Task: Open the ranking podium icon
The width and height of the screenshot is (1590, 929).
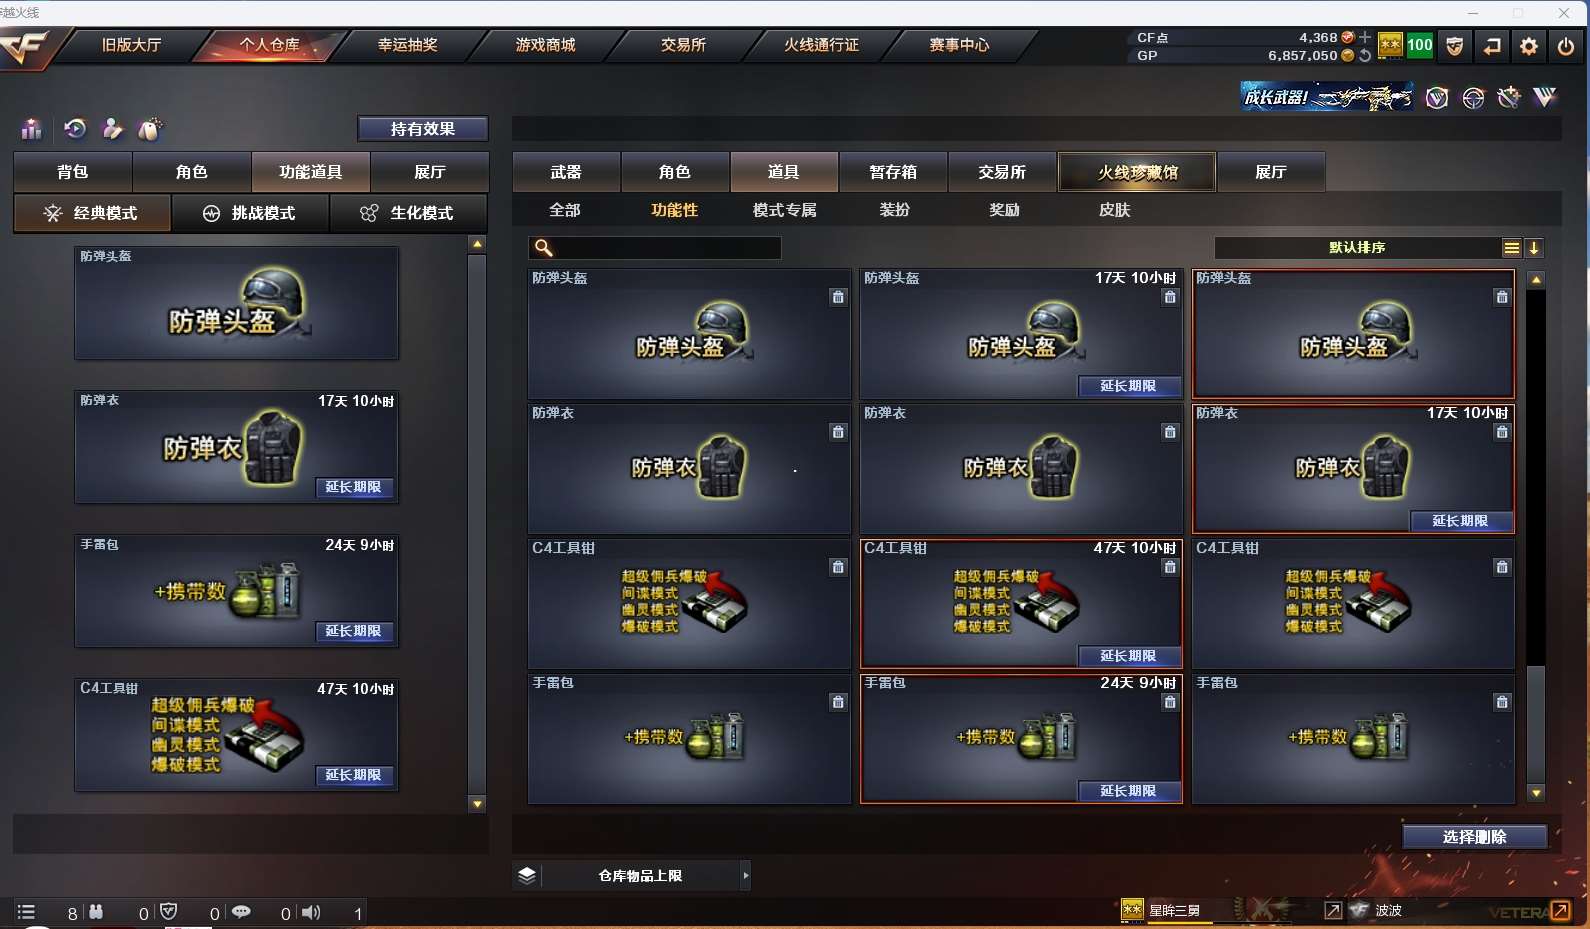Action: coord(32,129)
